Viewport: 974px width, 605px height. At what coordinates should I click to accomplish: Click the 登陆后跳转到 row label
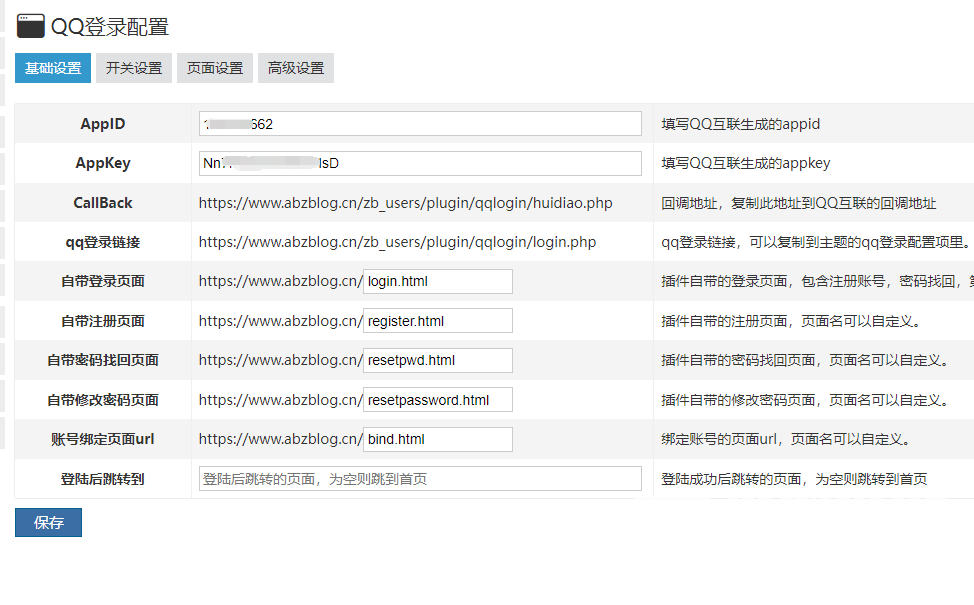[x=102, y=479]
